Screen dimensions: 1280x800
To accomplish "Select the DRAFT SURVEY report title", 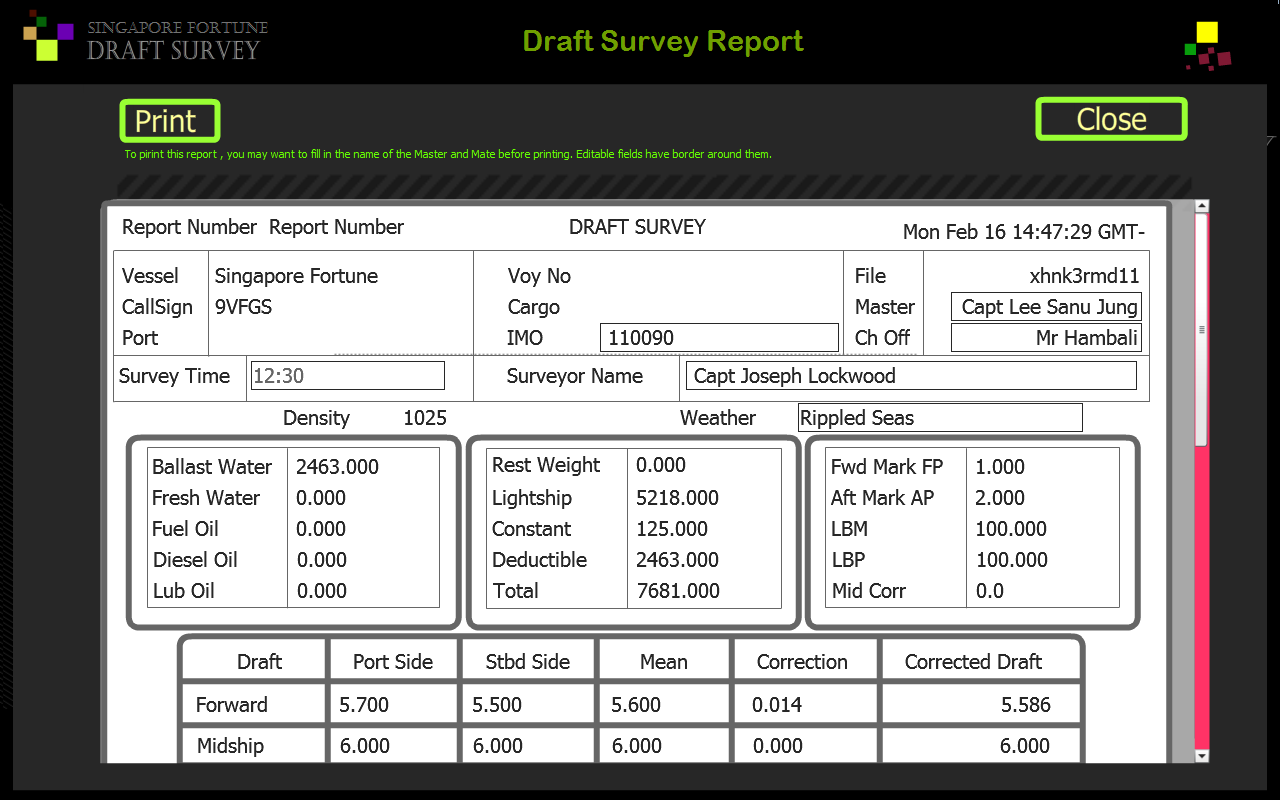I will 637,227.
